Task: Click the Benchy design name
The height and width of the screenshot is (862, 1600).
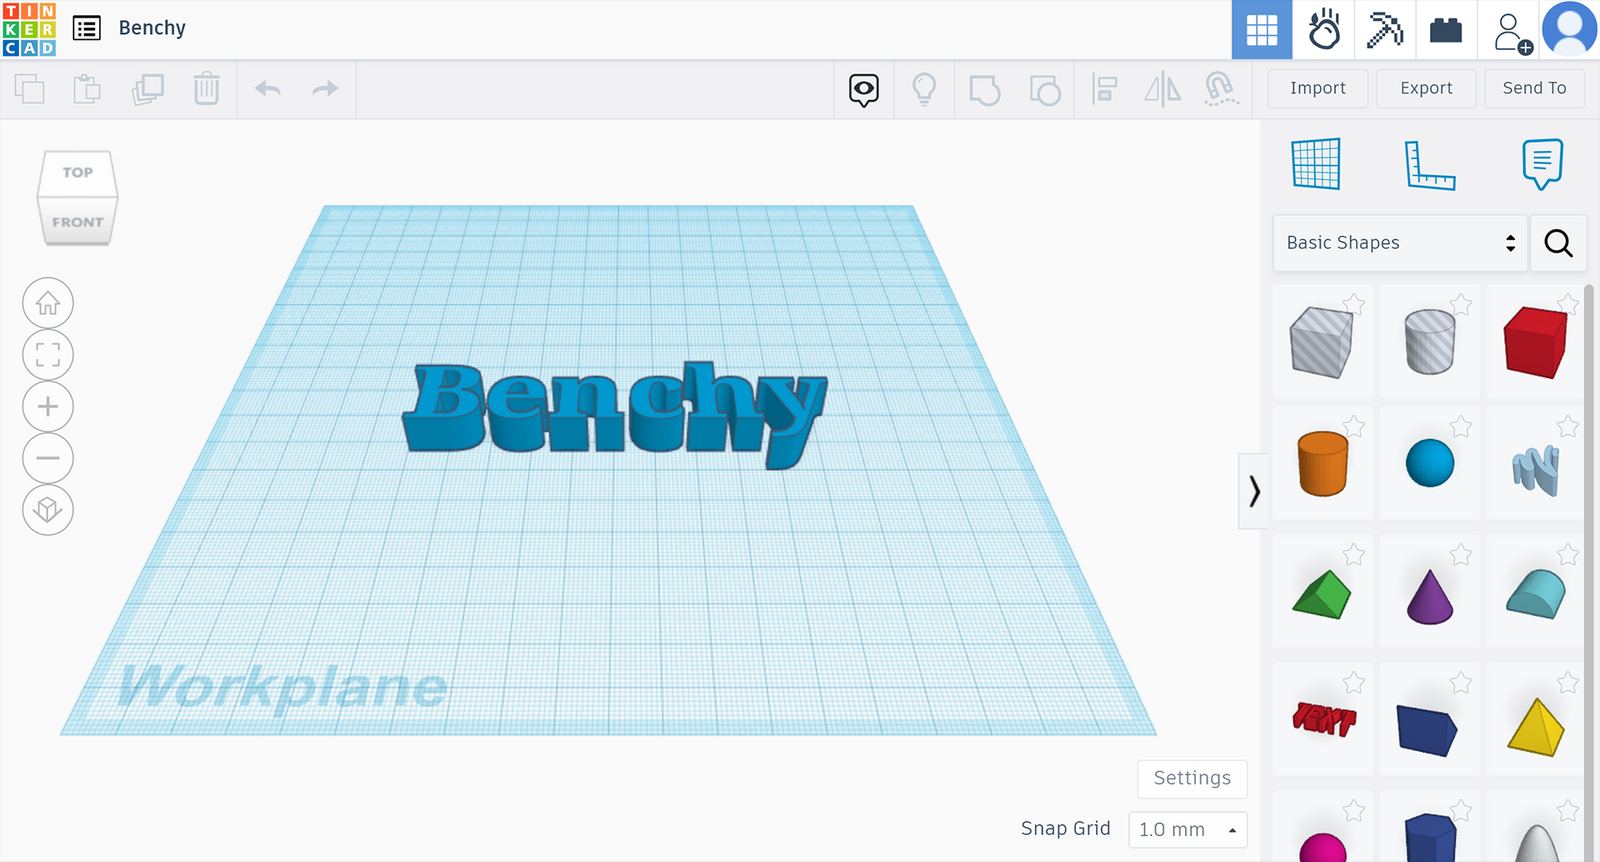Action: pyautogui.click(x=152, y=28)
